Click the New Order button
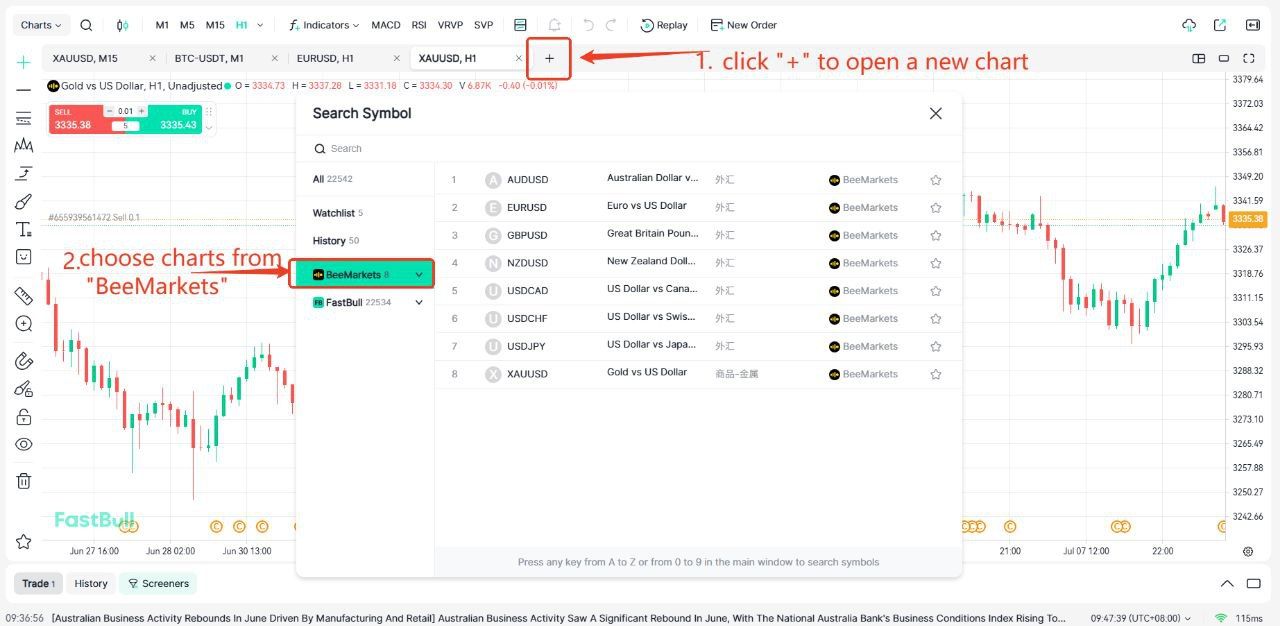The image size is (1280, 626). [743, 25]
